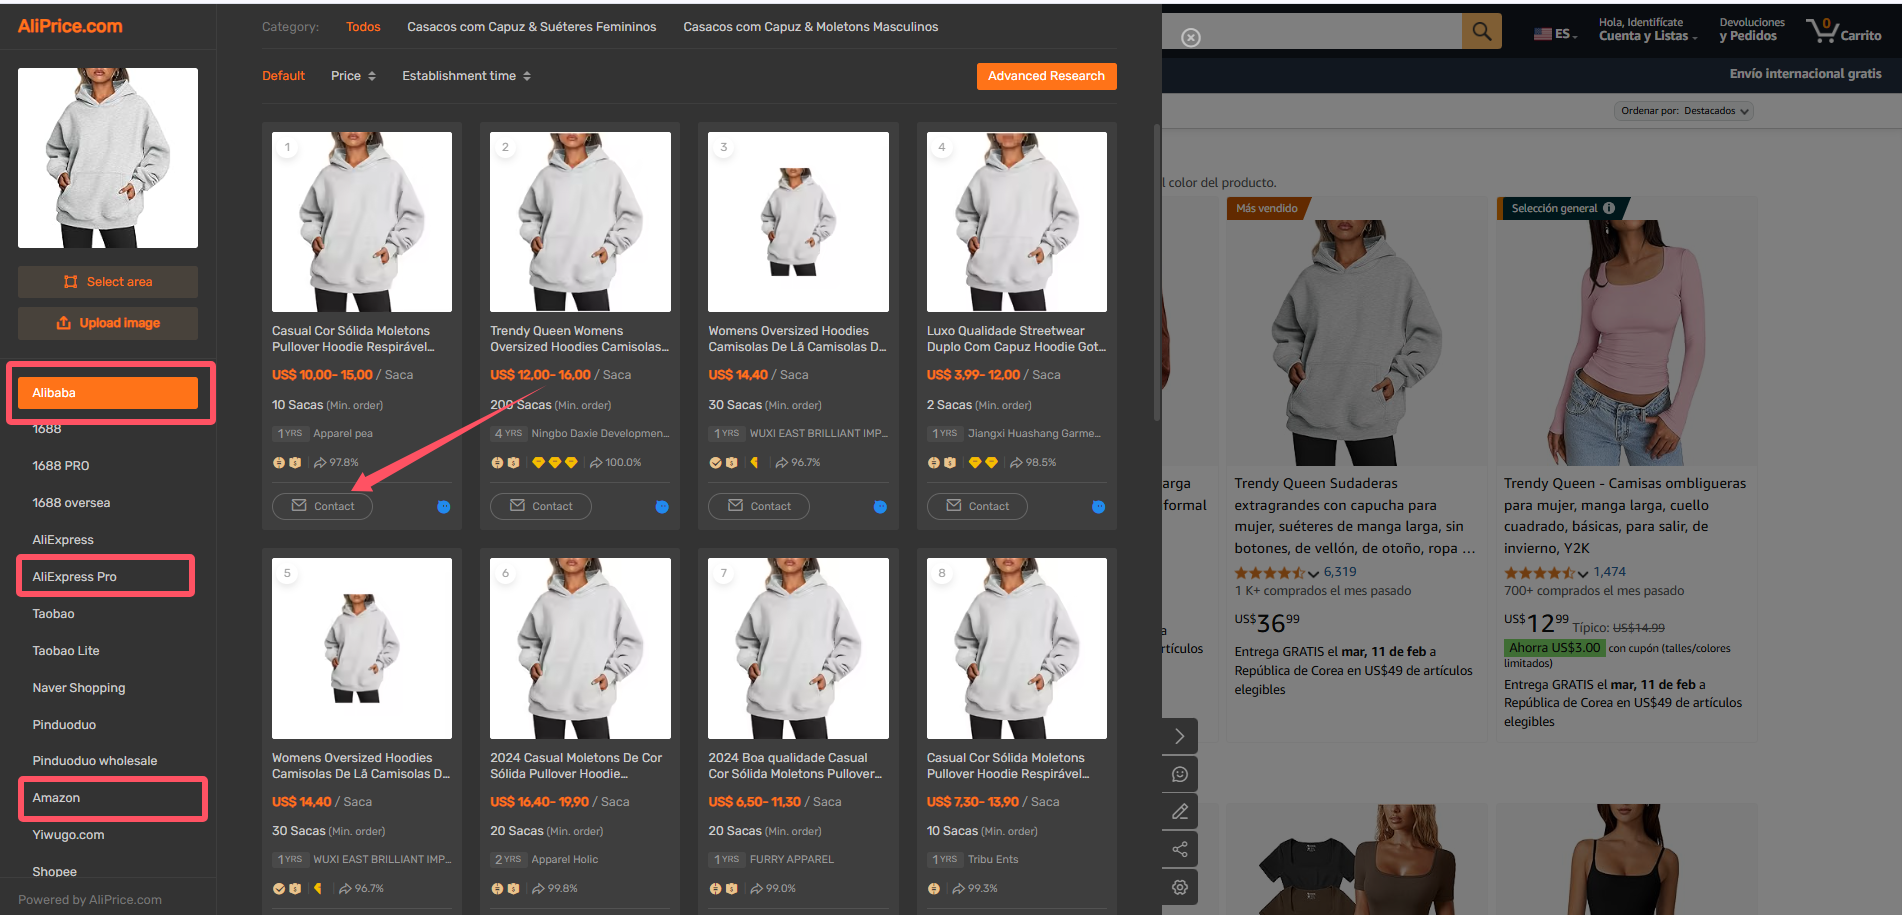Open the Trendy Queen Womens Oversized Hoodies title
This screenshot has width=1902, height=915.
click(x=580, y=339)
